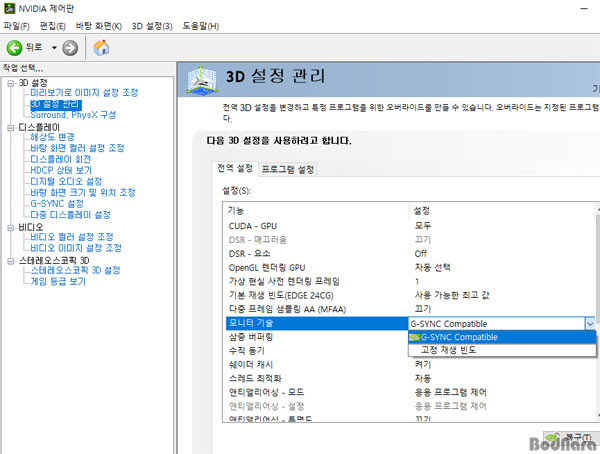Image resolution: width=600 pixels, height=454 pixels.
Task: Open 해상도 변경 page
Action: click(x=52, y=137)
